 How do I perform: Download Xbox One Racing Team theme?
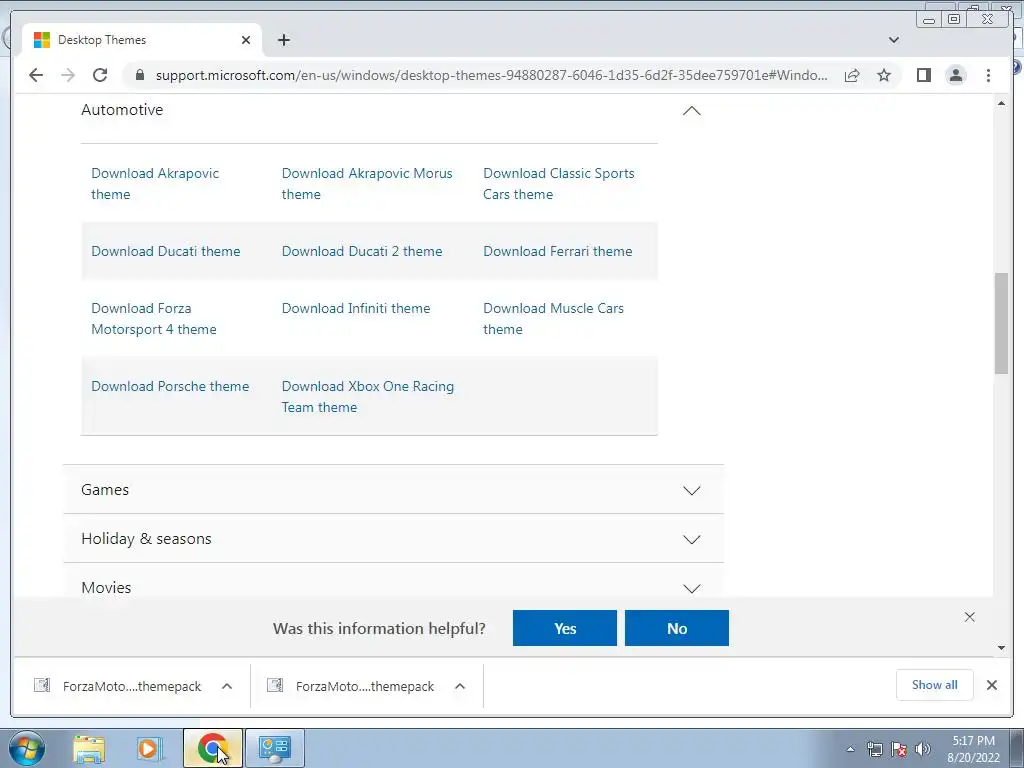368,396
